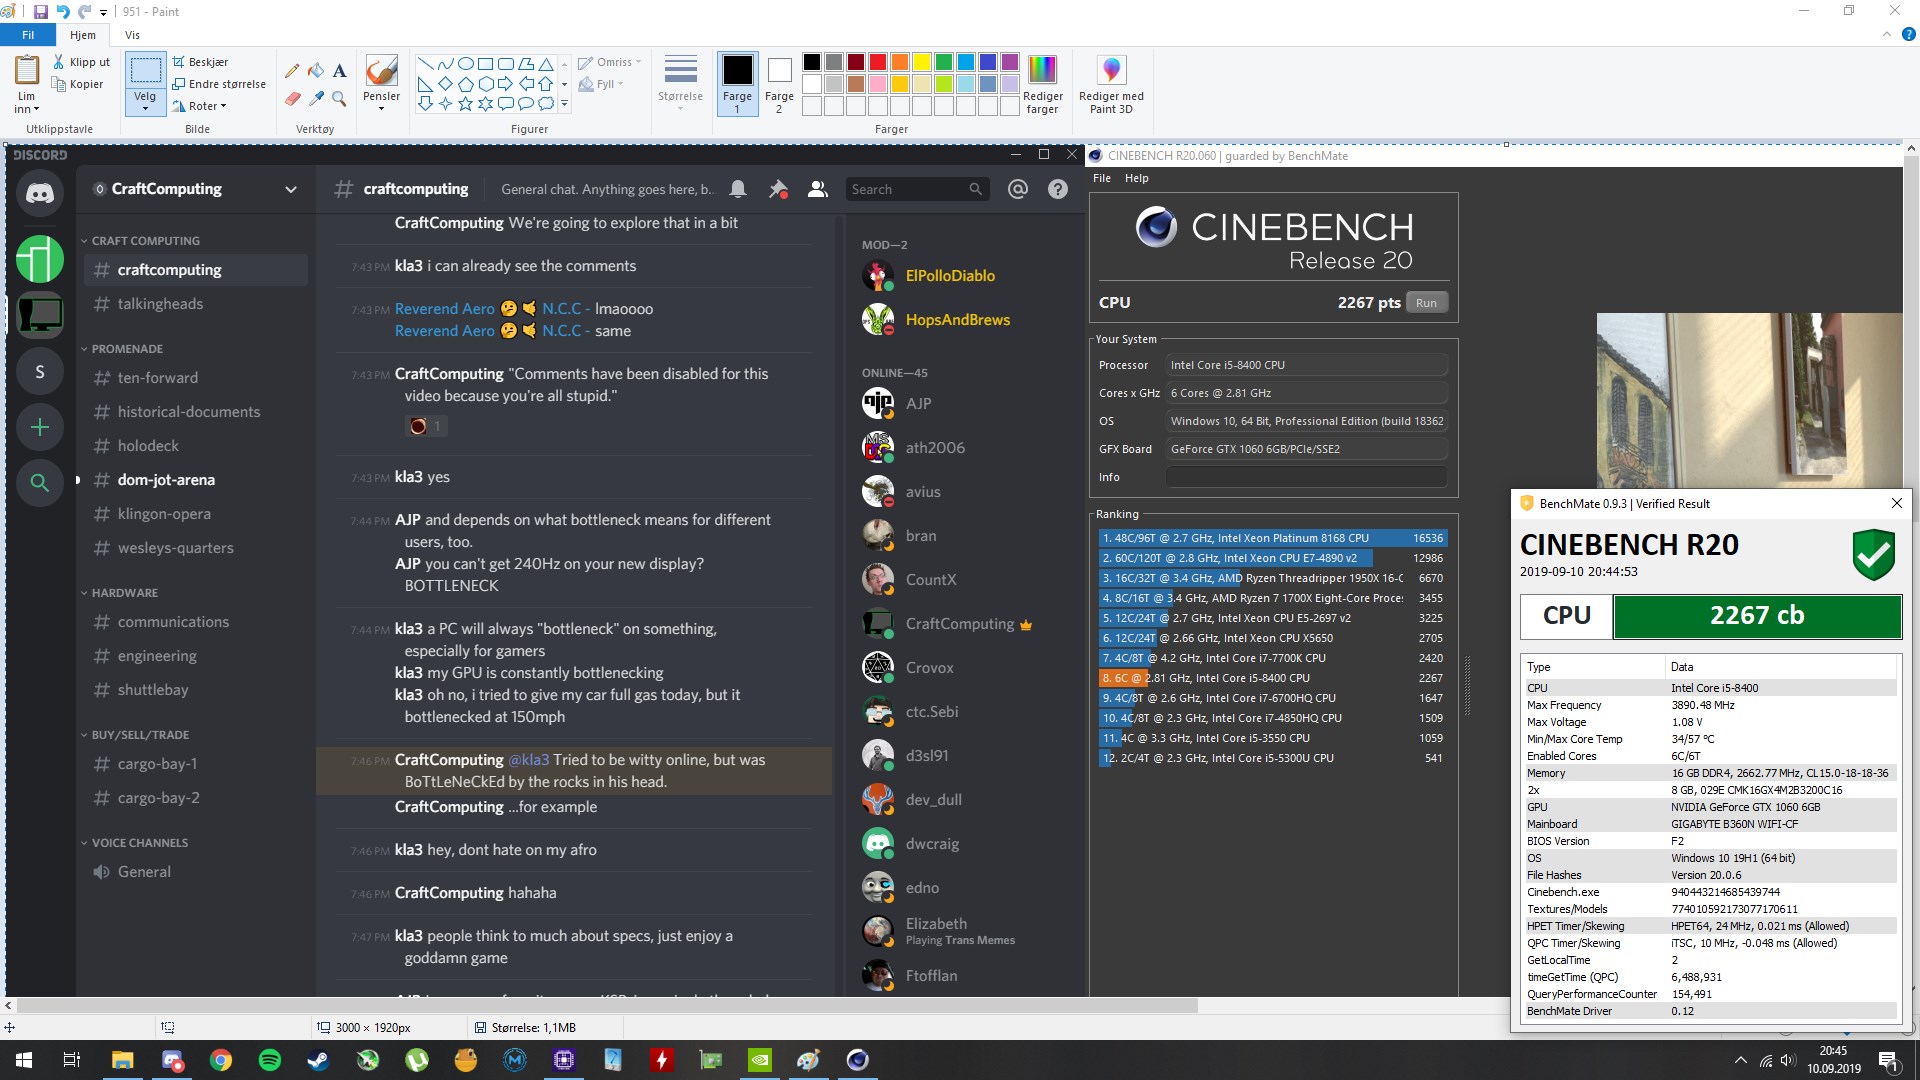
Task: Open Rediger farger color editor
Action: (1042, 84)
